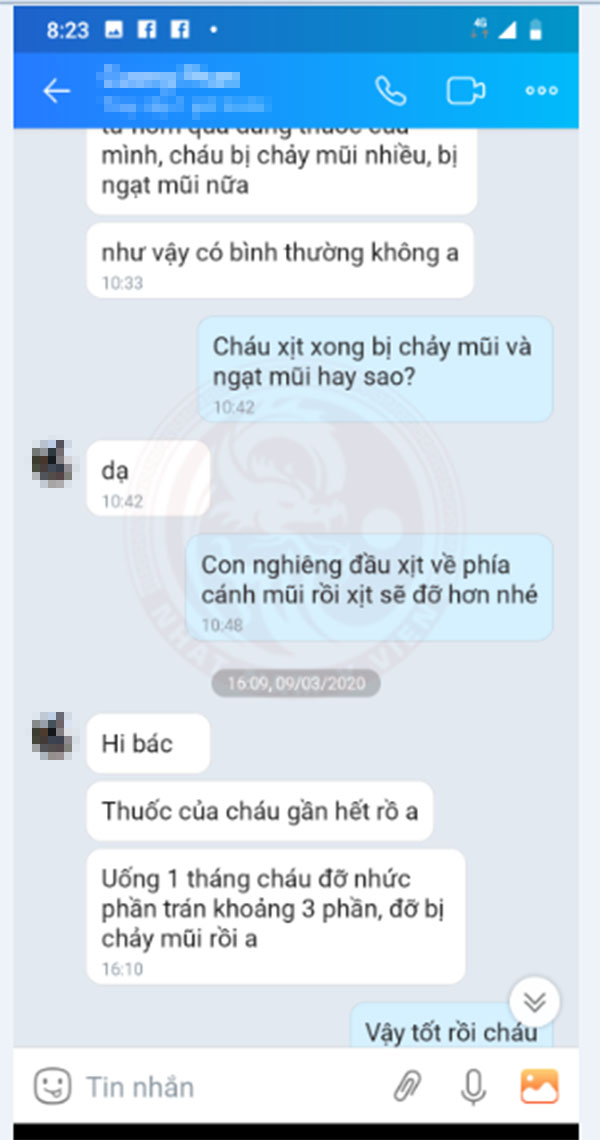Attach a file with paperclip icon
The height and width of the screenshot is (1140, 600).
click(408, 1087)
